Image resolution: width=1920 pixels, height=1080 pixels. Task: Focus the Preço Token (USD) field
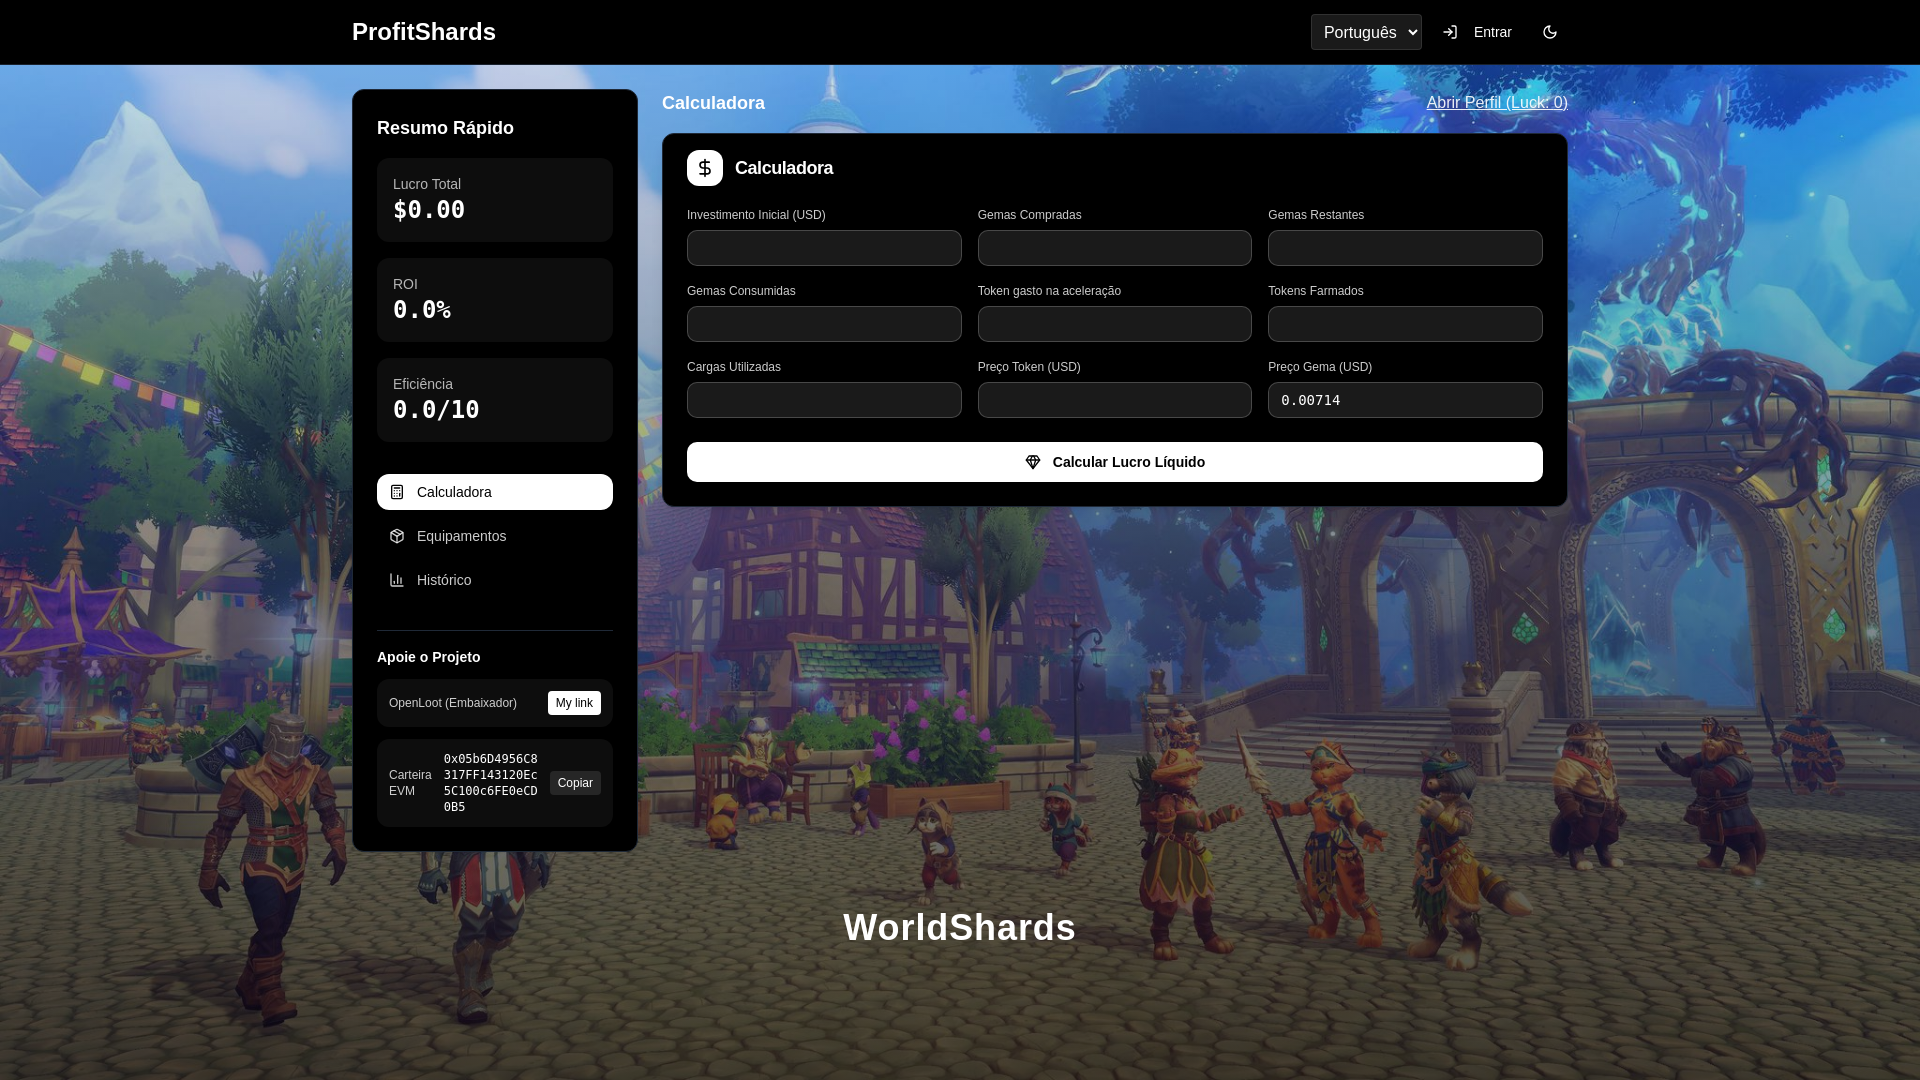point(1115,400)
